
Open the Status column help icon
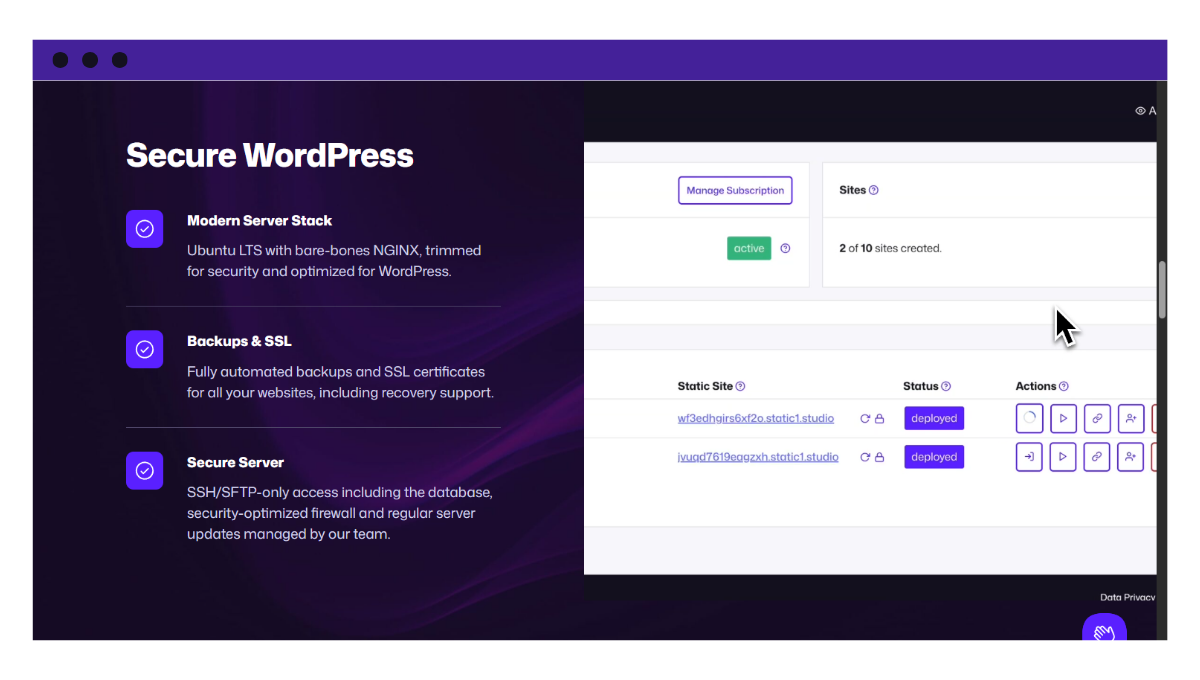click(946, 386)
